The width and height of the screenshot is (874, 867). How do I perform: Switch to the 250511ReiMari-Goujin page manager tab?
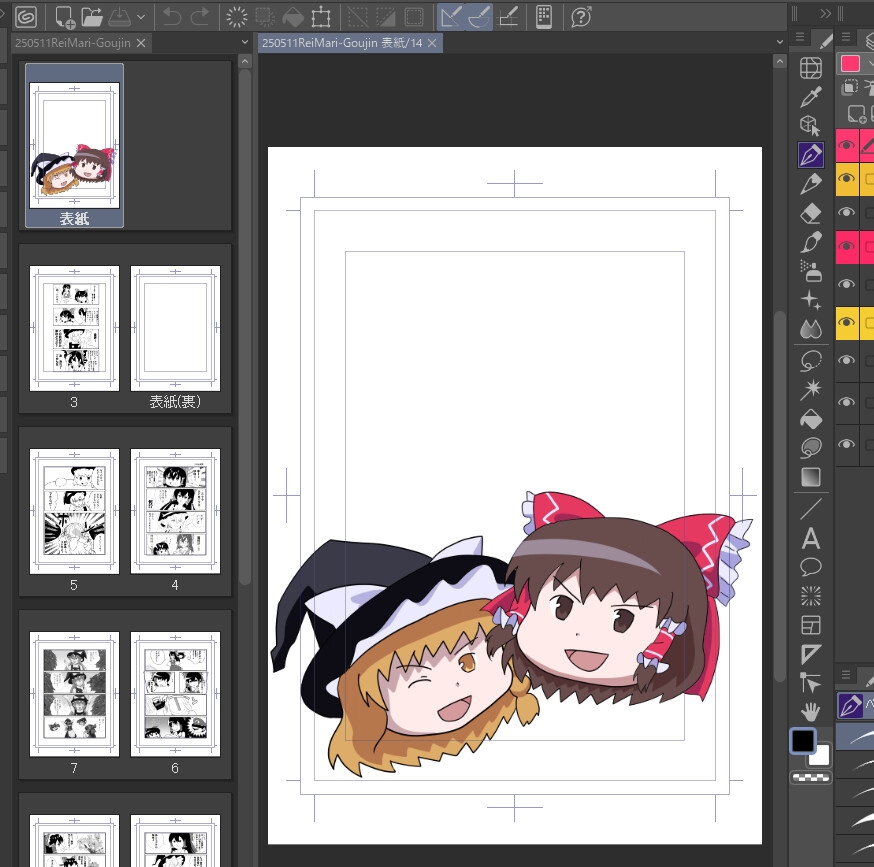(x=72, y=43)
